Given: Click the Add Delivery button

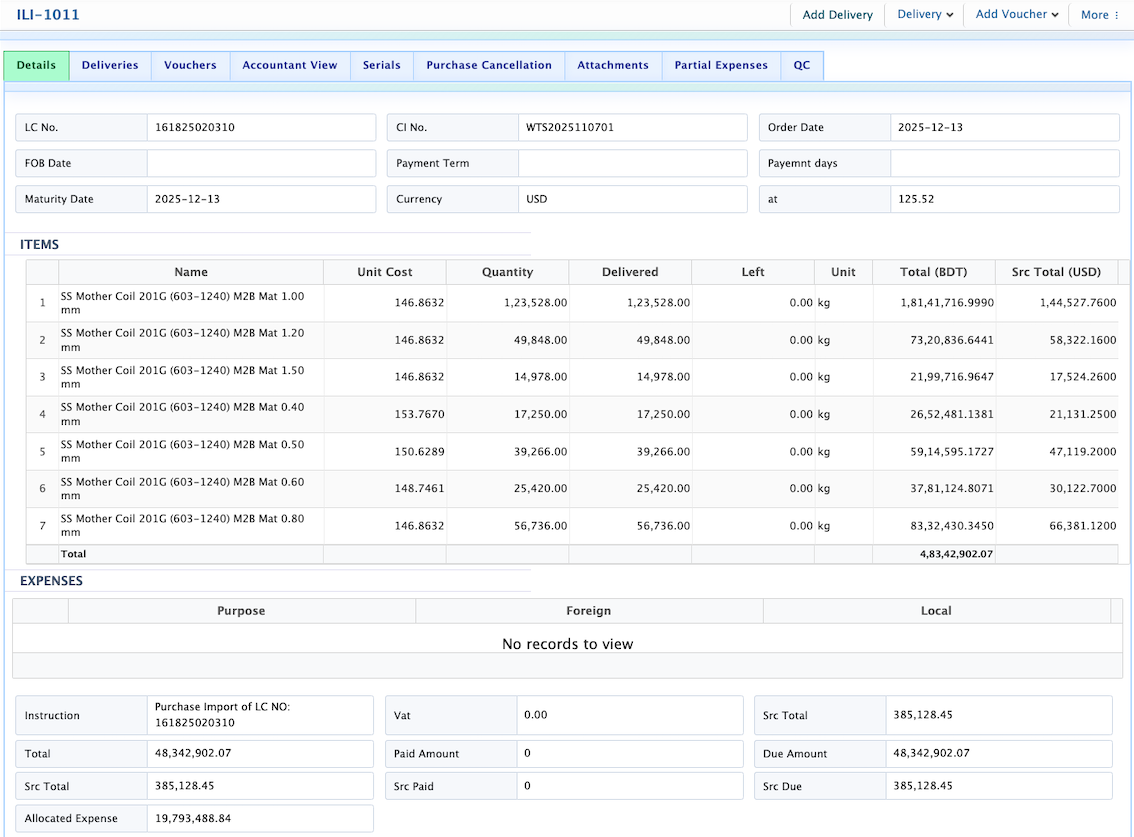Looking at the screenshot, I should click(x=837, y=14).
